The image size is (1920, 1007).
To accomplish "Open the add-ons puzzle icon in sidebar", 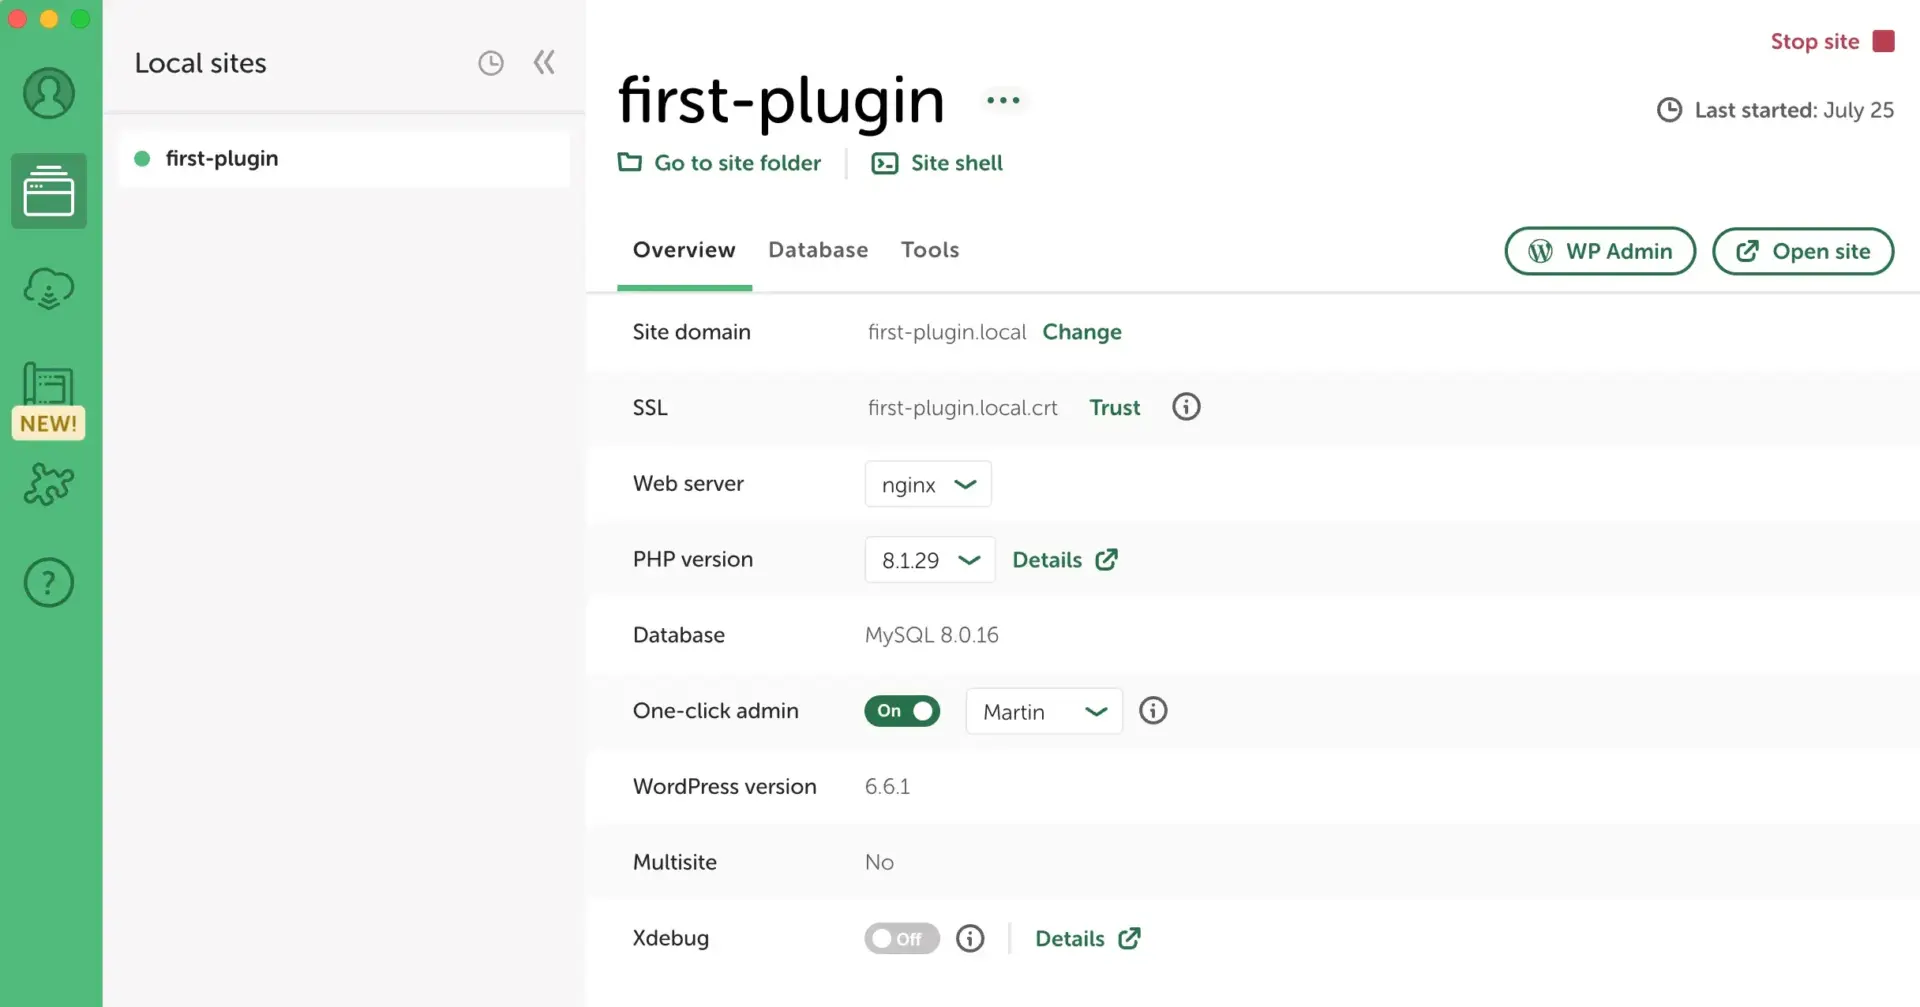I will pos(48,484).
